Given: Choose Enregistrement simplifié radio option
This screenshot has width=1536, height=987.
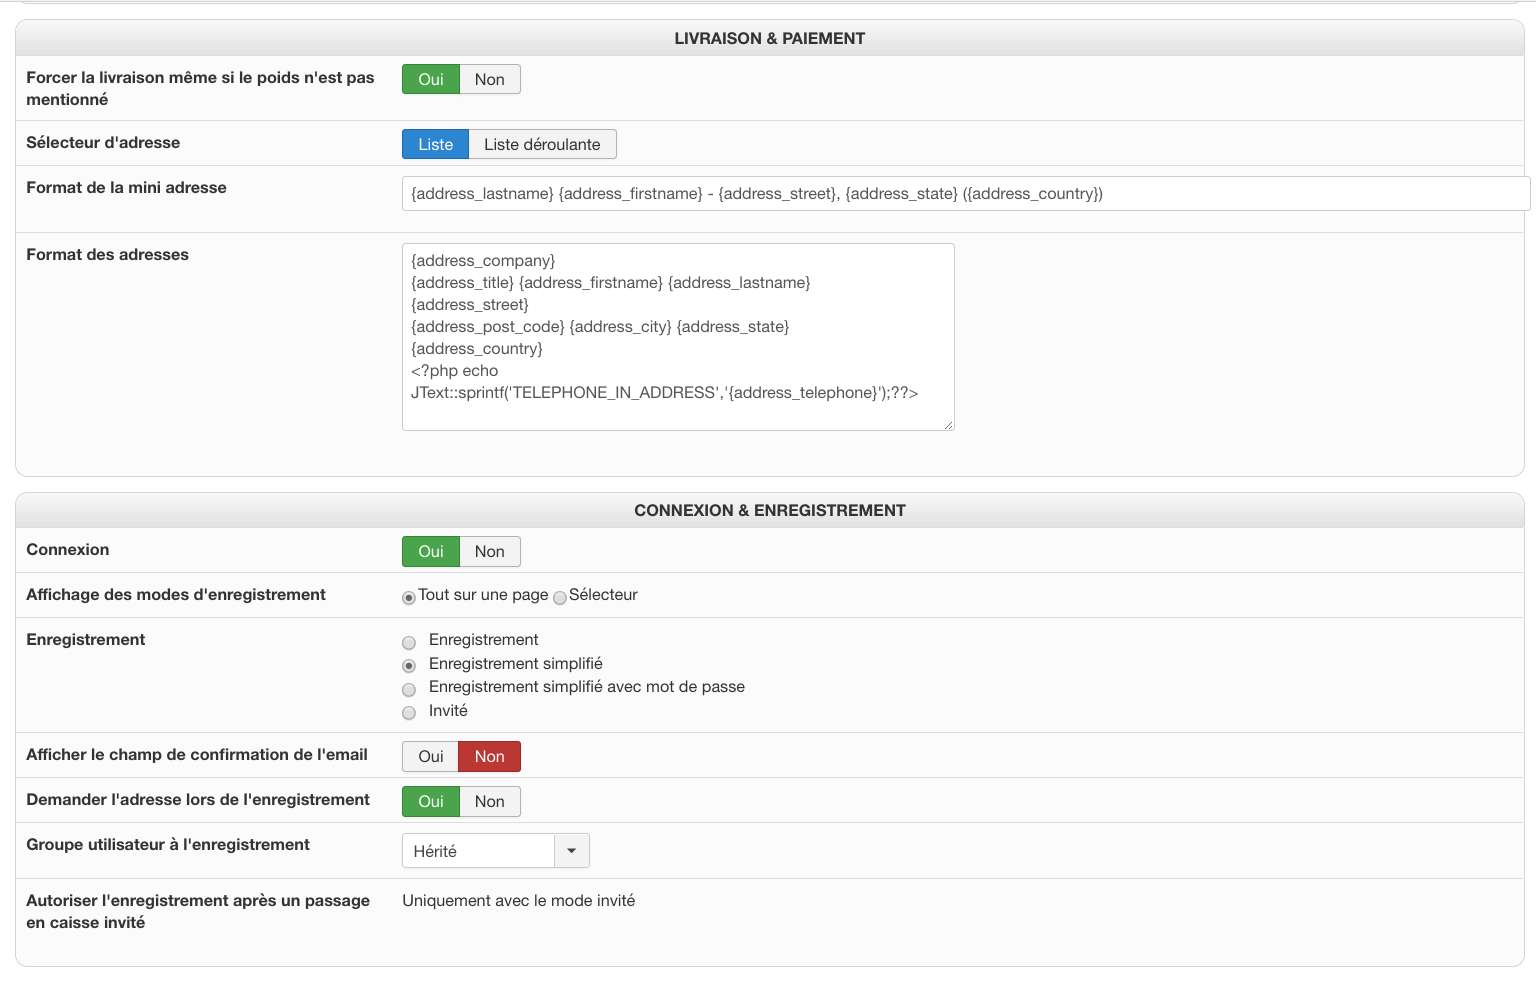Looking at the screenshot, I should pos(409,666).
